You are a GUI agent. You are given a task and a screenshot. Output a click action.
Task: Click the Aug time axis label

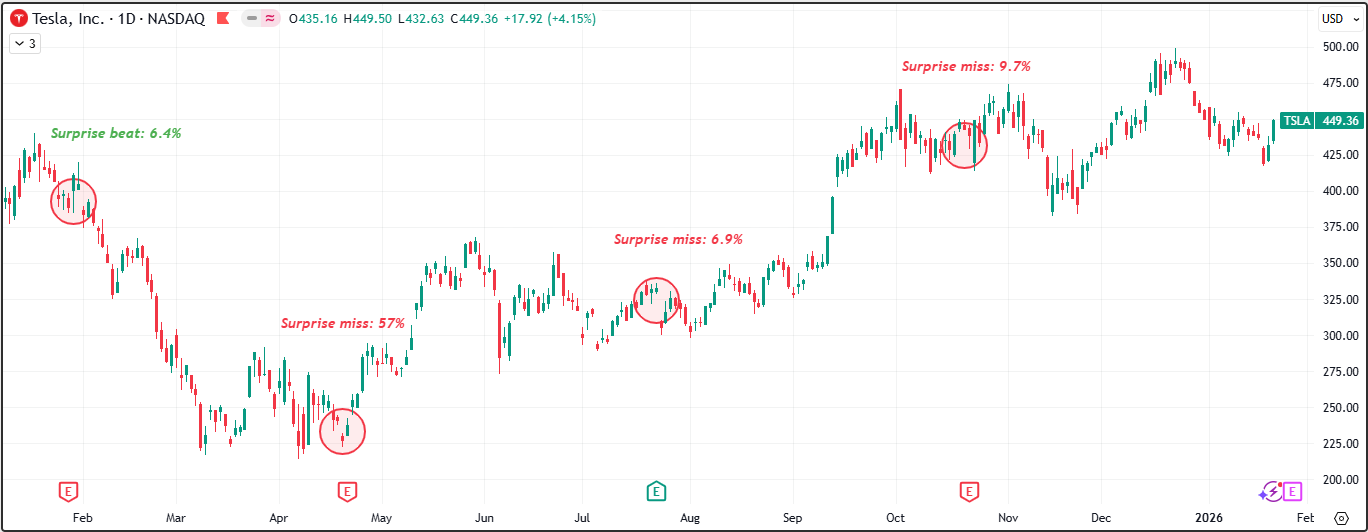pos(689,518)
